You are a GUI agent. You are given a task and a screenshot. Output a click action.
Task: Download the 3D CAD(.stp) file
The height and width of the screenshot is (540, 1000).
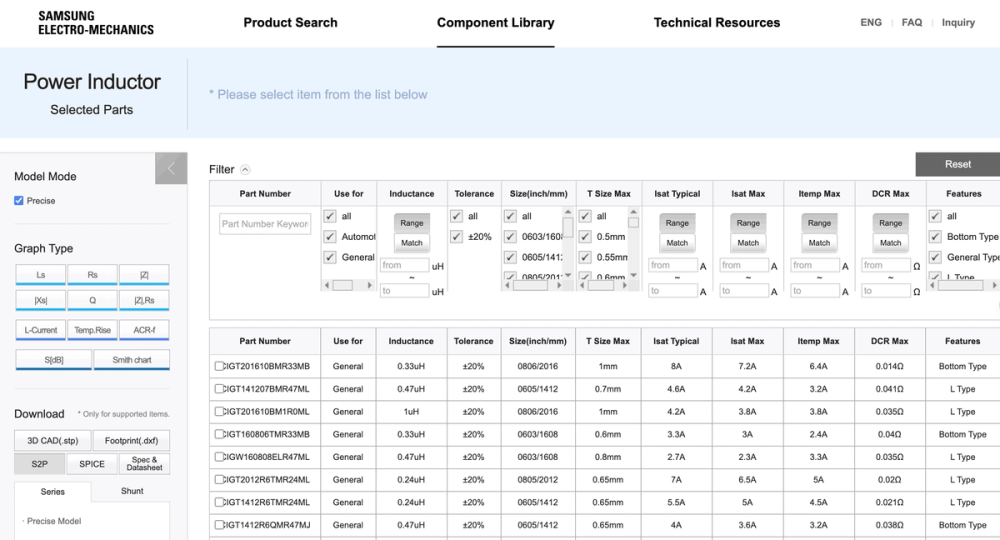(x=53, y=441)
